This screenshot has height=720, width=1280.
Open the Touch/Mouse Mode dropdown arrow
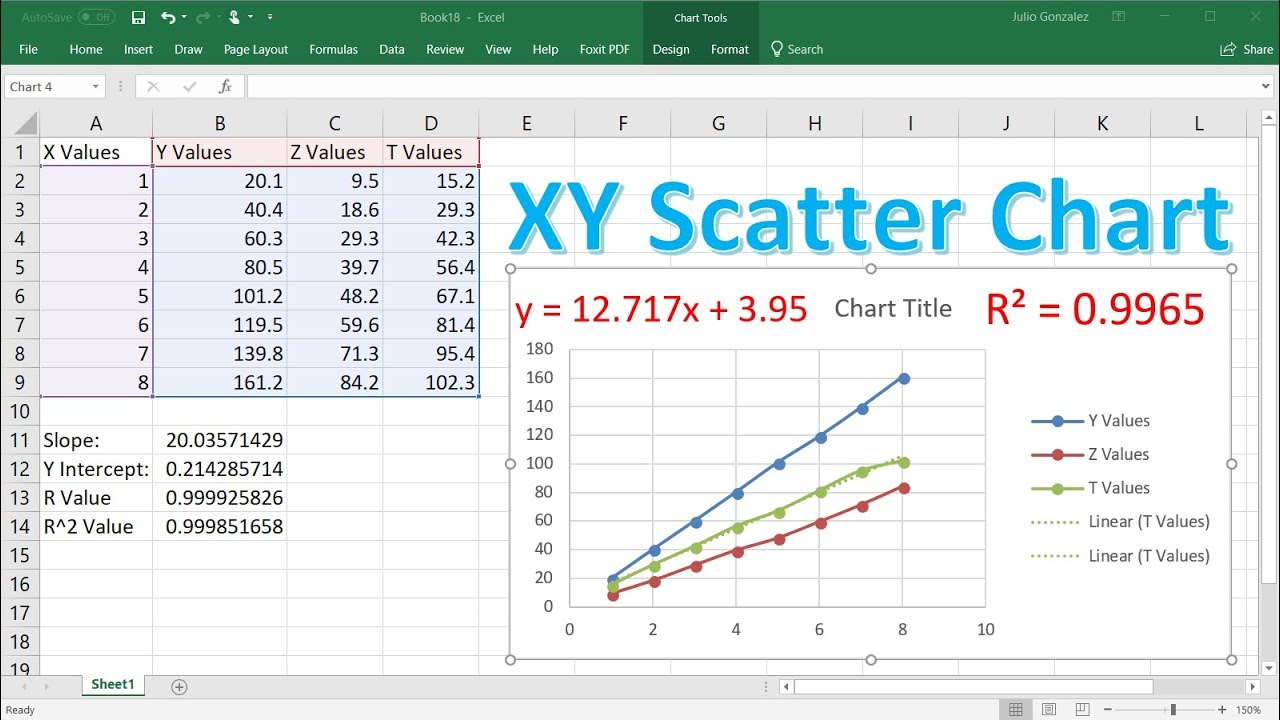point(250,17)
